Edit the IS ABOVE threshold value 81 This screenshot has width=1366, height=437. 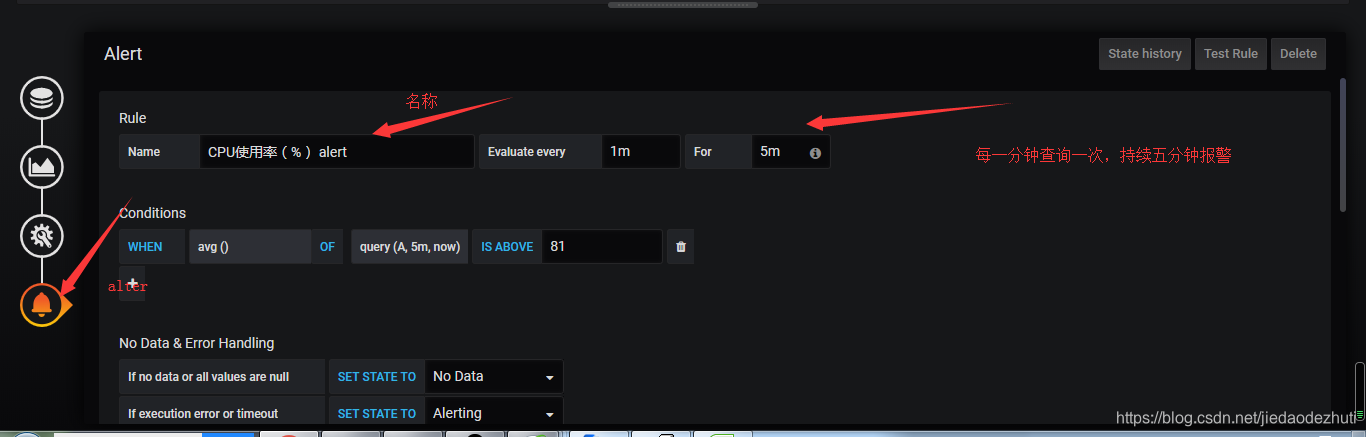point(602,246)
